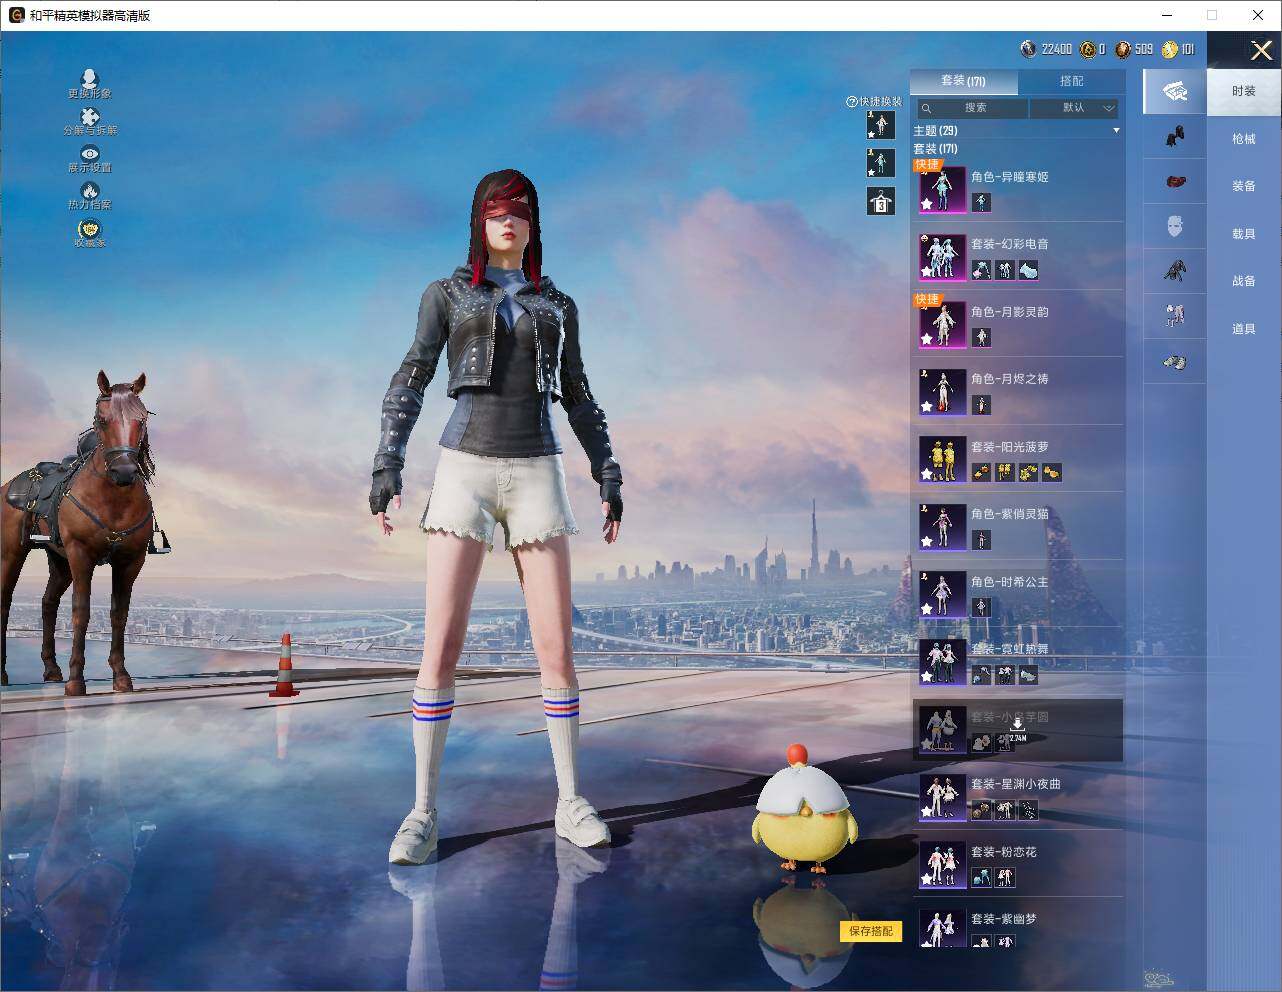The image size is (1282, 992).
Task: Click the 搜索 search input field
Action: 974,108
